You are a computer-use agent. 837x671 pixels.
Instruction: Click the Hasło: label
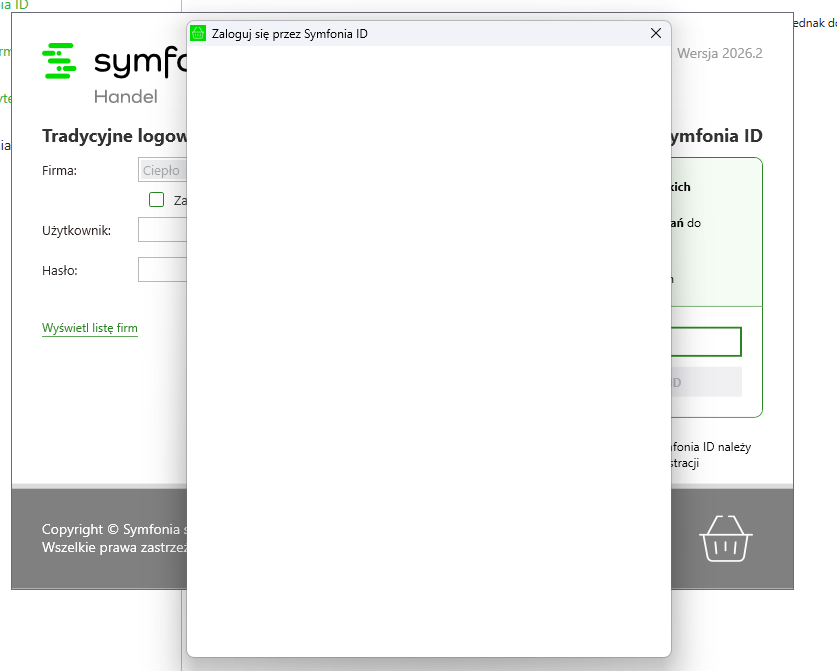click(x=59, y=270)
